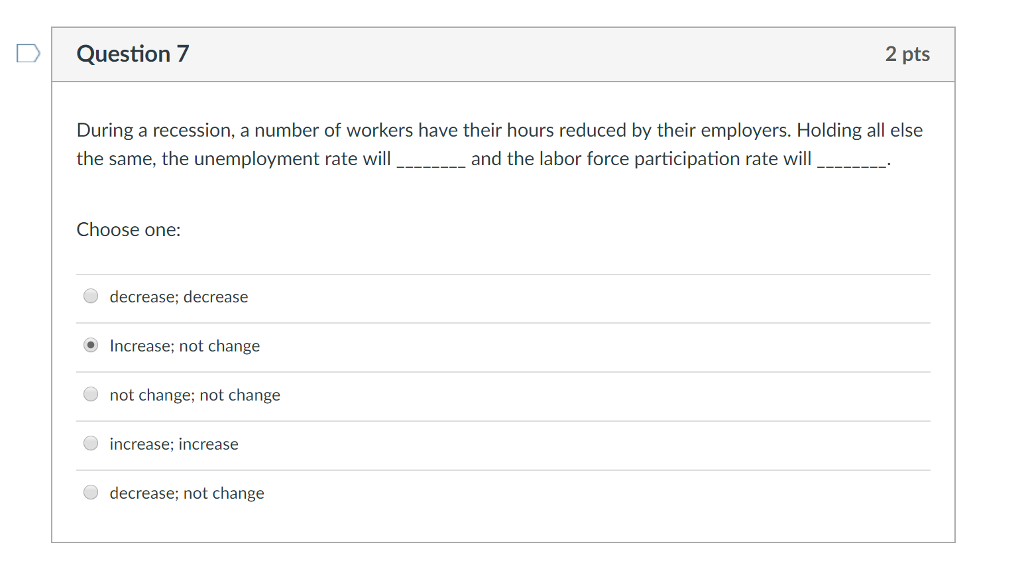The height and width of the screenshot is (567, 1024).
Task: Click the 'decrease; not change' answer label text
Action: (187, 493)
